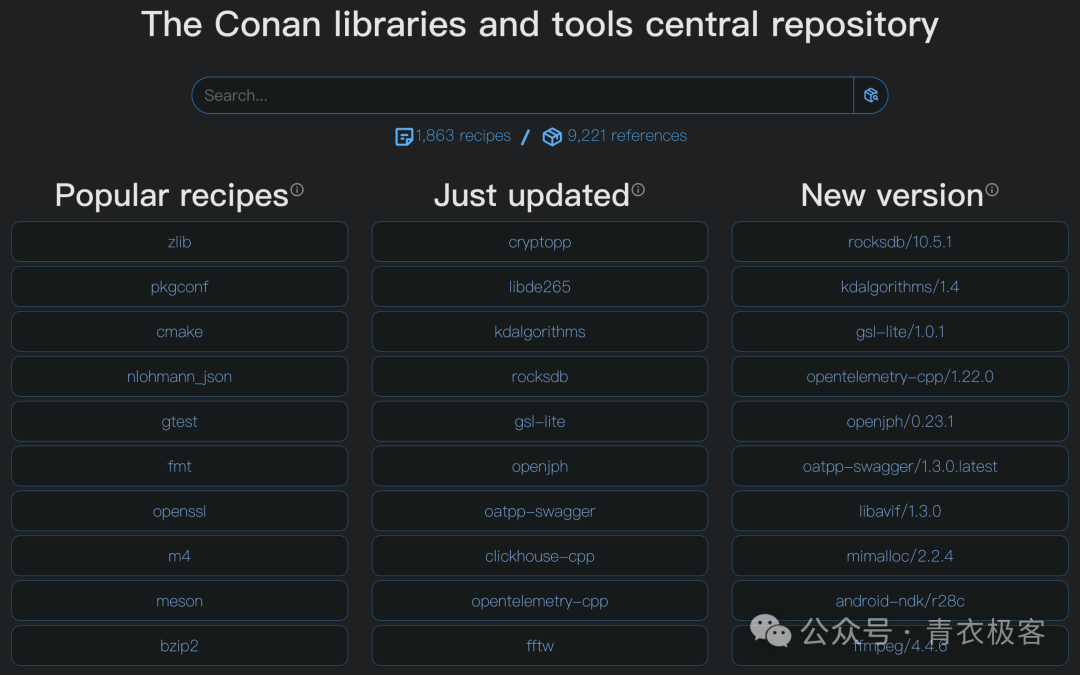Open android-ndk/r28c from the New version list
1080x675 pixels.
[899, 601]
